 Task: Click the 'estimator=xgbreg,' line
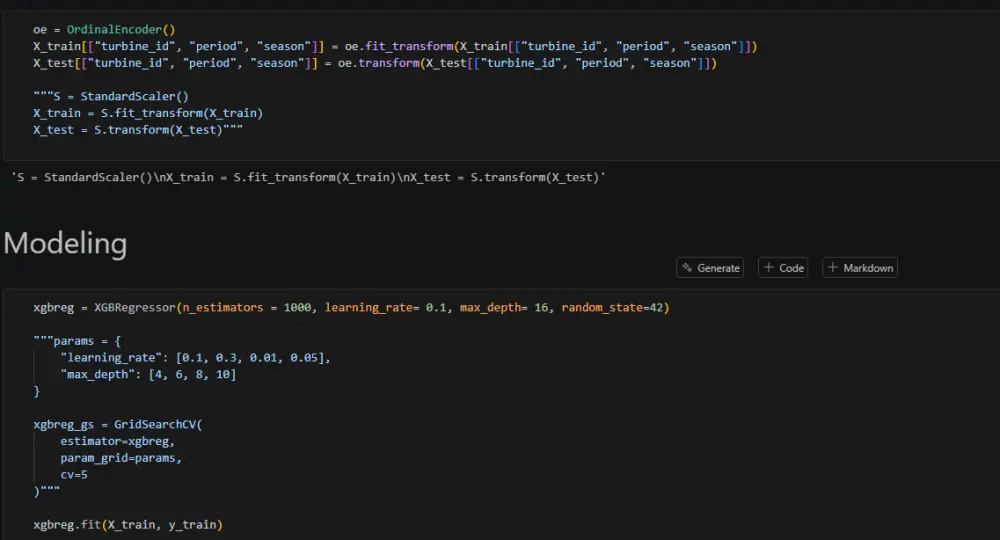[x=117, y=441]
